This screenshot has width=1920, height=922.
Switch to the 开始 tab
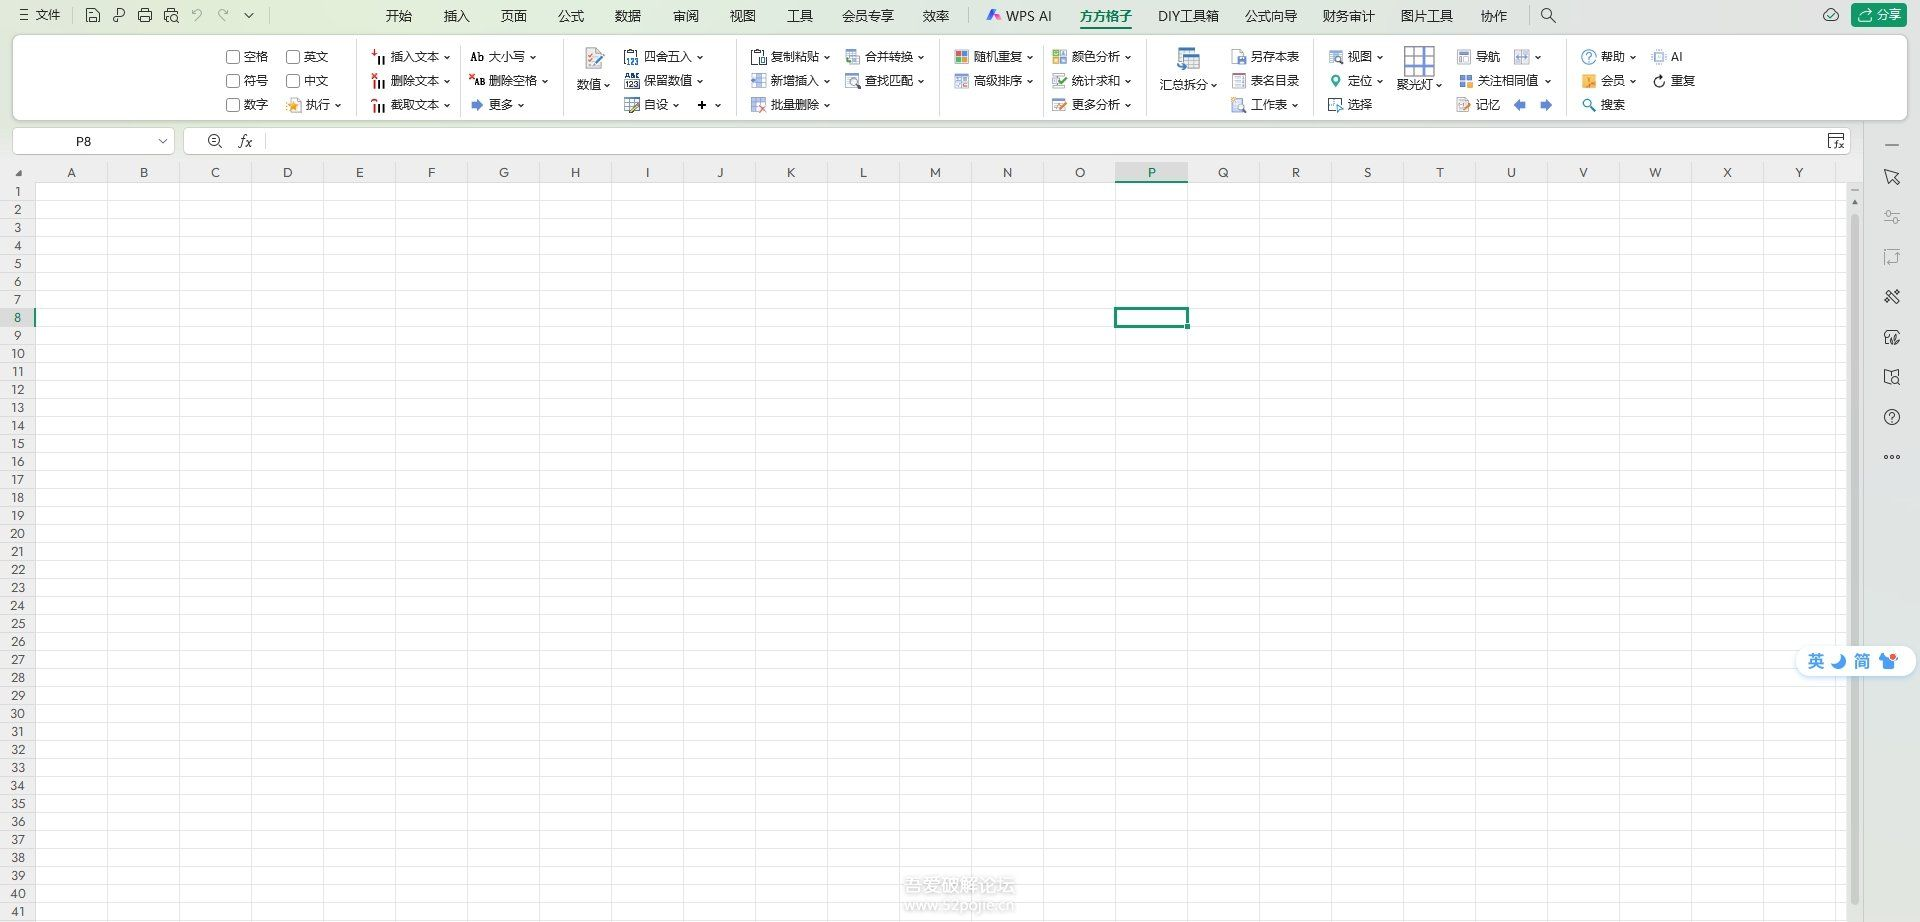pyautogui.click(x=399, y=16)
